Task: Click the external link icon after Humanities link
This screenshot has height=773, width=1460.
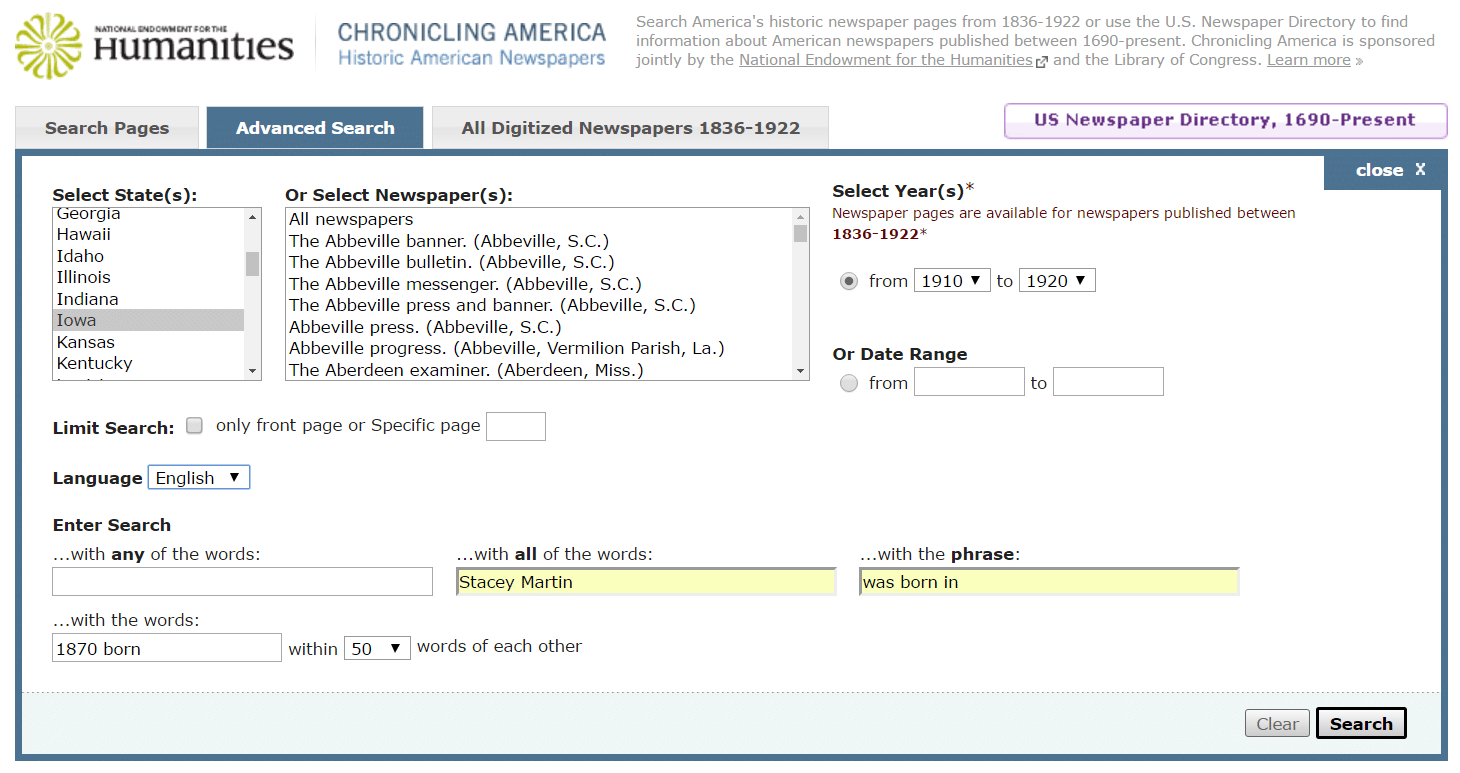Action: [x=1042, y=61]
